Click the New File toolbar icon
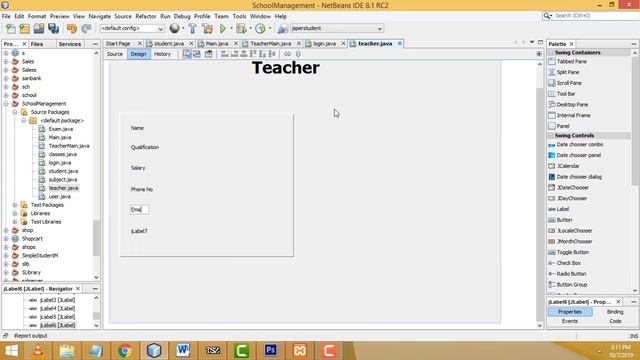640x360 pixels. [x=11, y=28]
